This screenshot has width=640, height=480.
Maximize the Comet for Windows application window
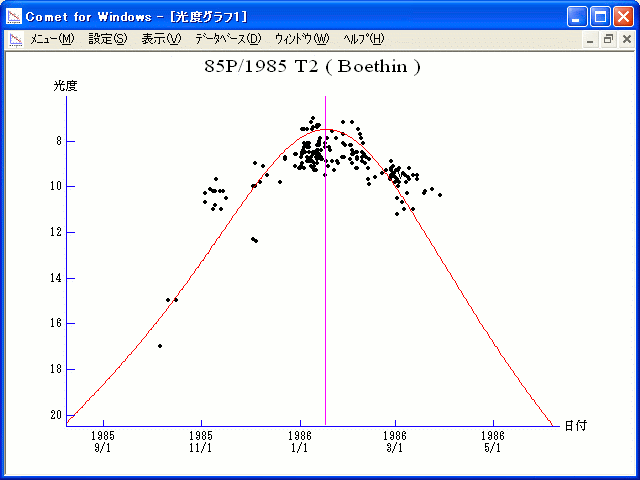[601, 16]
